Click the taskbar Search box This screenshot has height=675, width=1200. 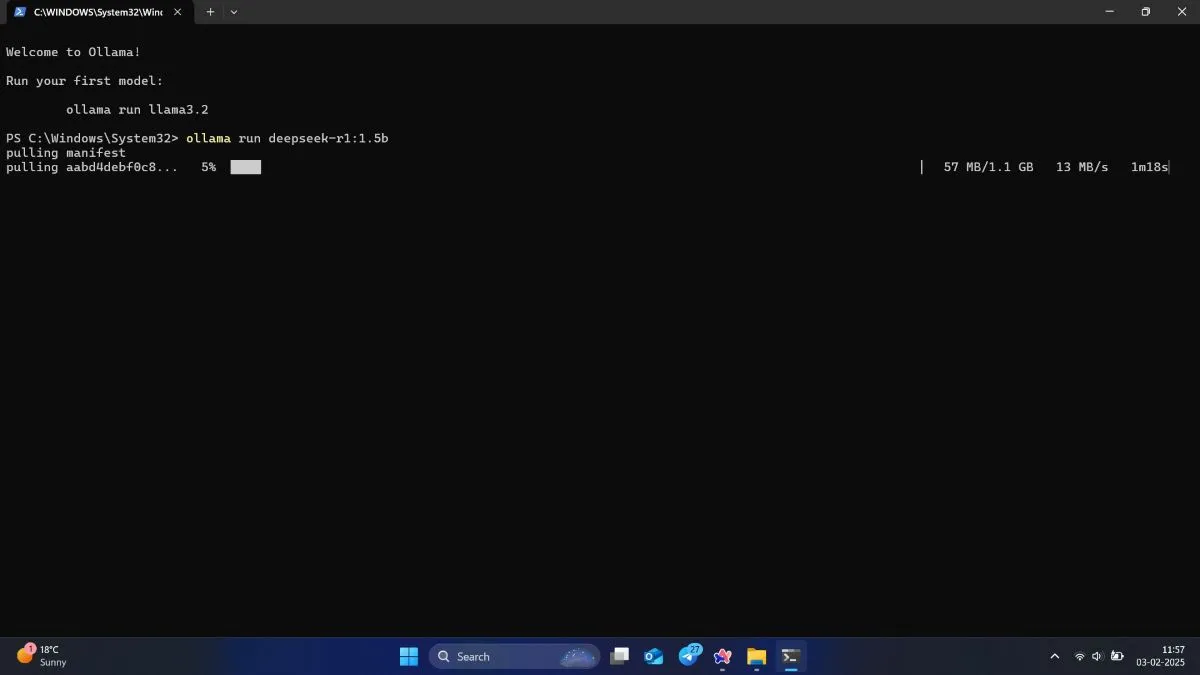[514, 656]
